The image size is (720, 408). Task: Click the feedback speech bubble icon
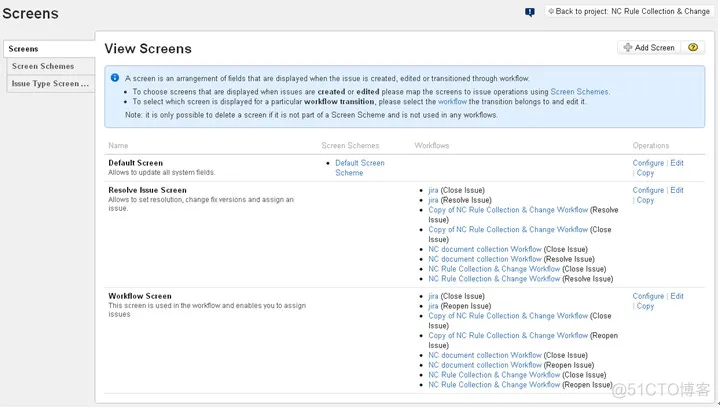click(529, 12)
